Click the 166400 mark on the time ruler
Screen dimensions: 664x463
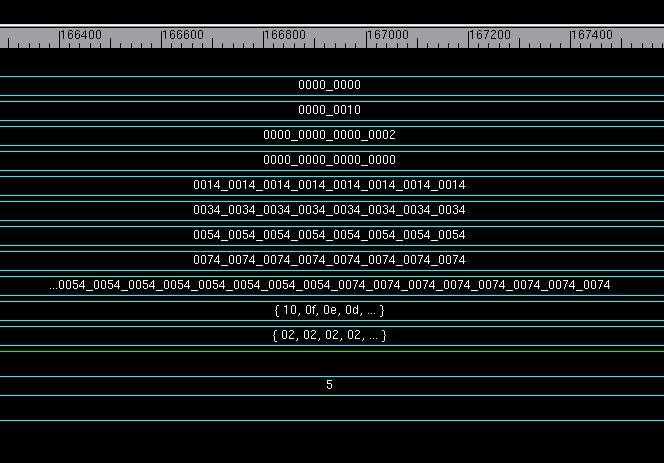81,35
